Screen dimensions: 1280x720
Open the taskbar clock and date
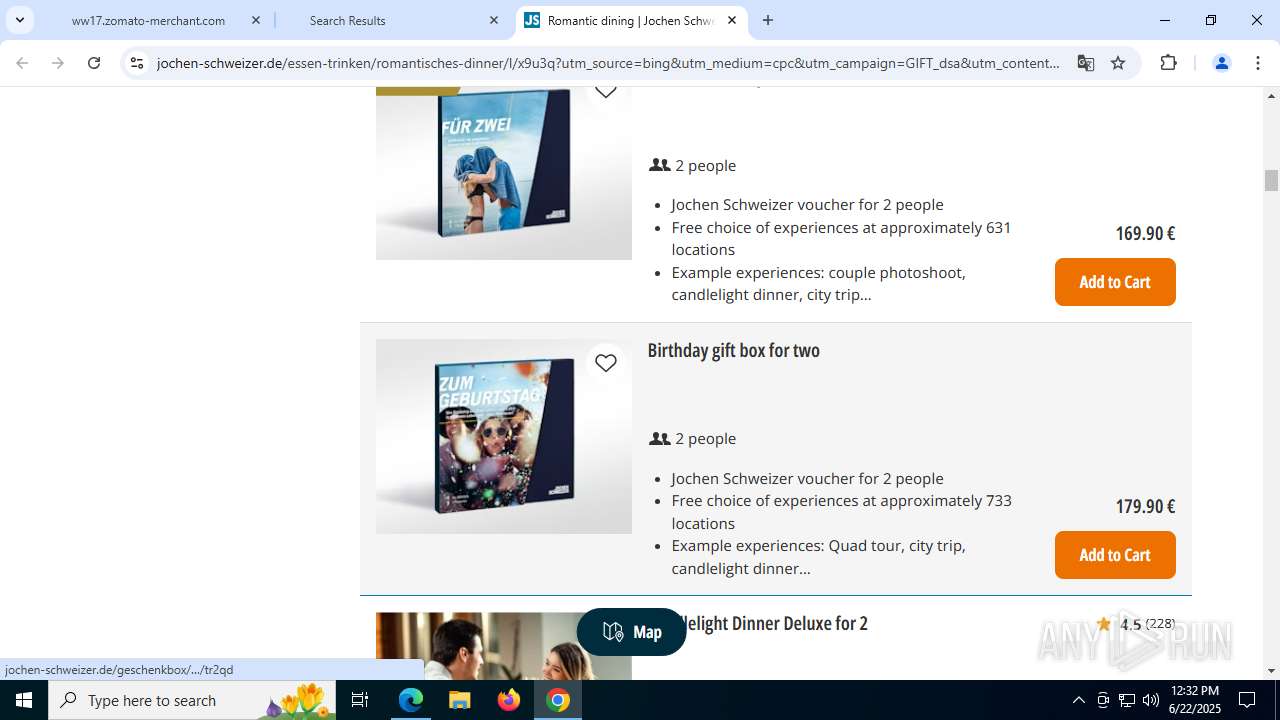point(1194,700)
